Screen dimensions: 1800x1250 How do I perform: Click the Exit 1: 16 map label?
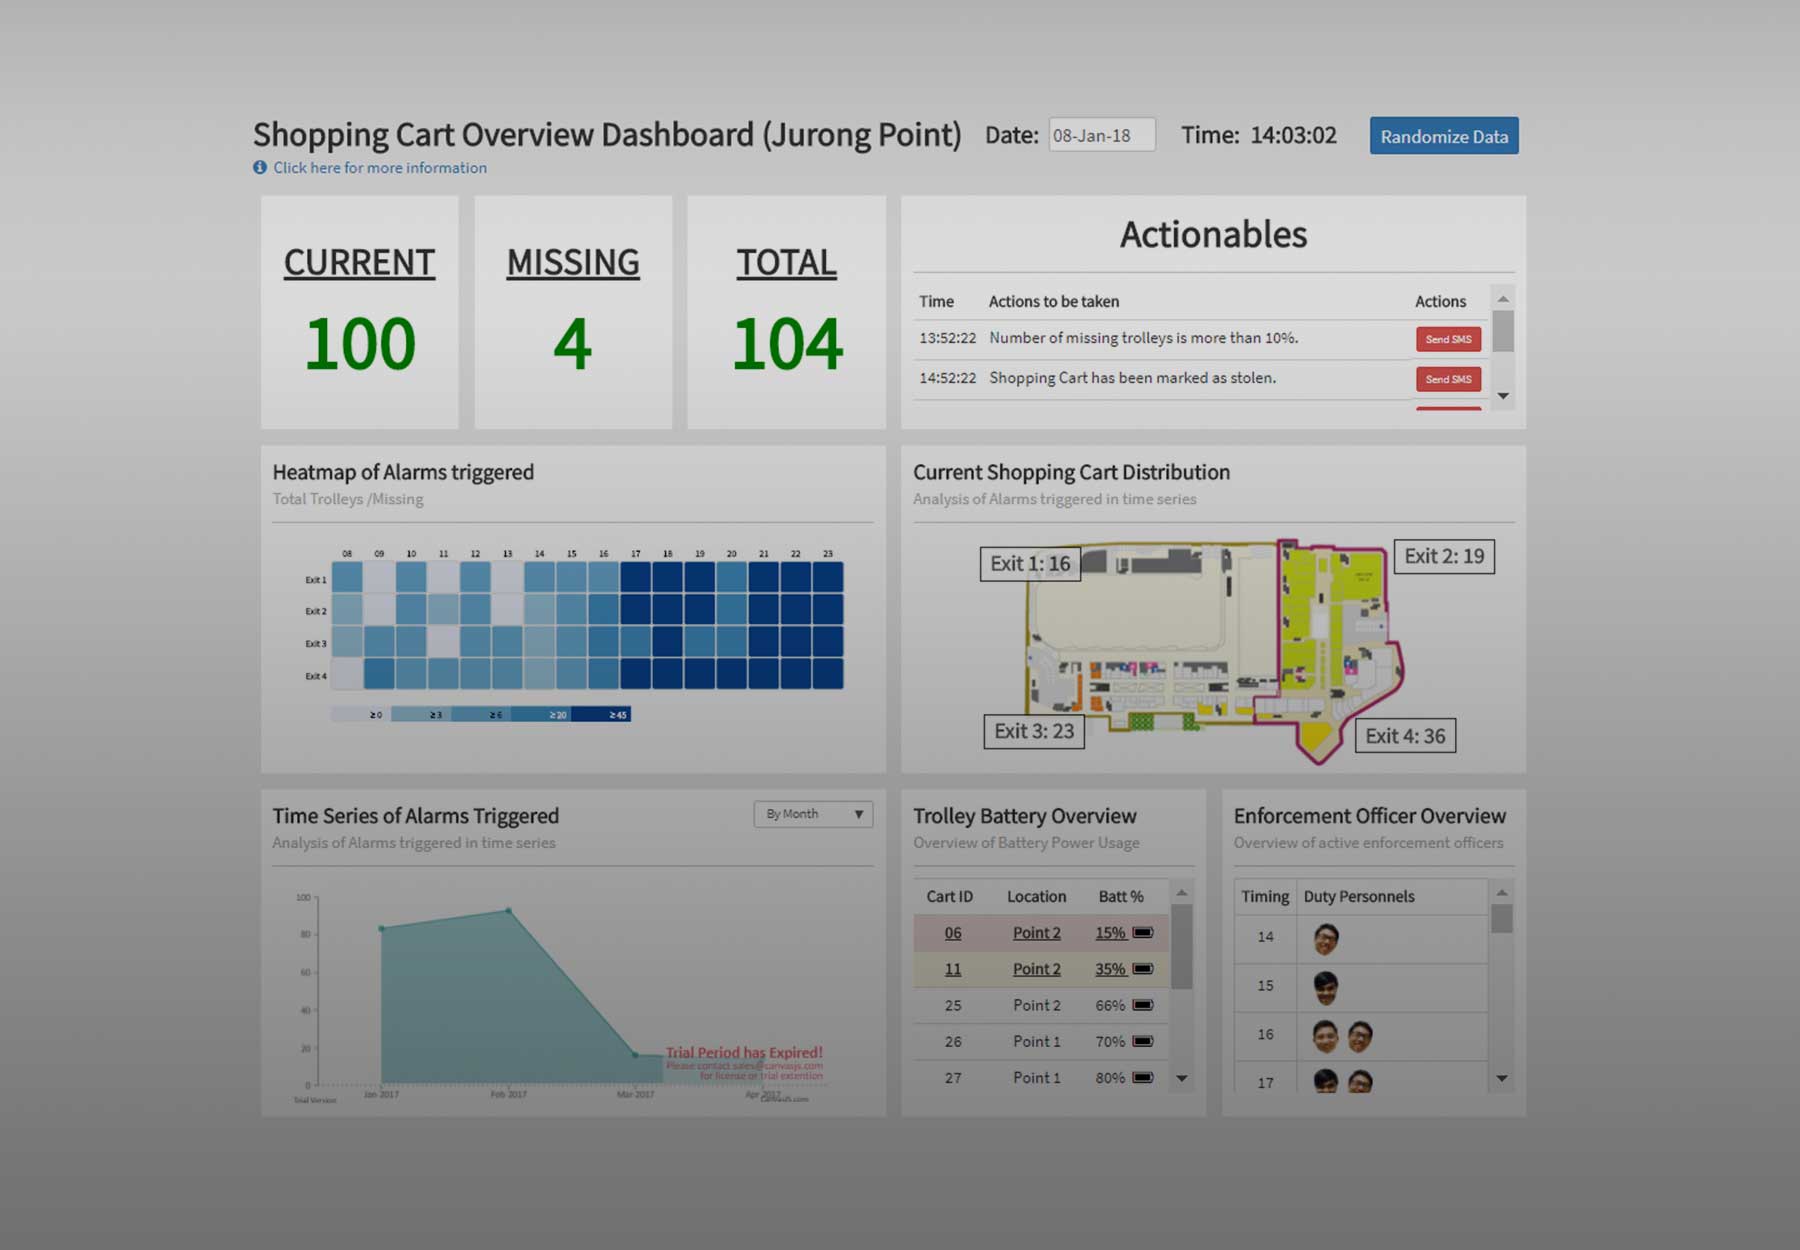[x=1030, y=564]
